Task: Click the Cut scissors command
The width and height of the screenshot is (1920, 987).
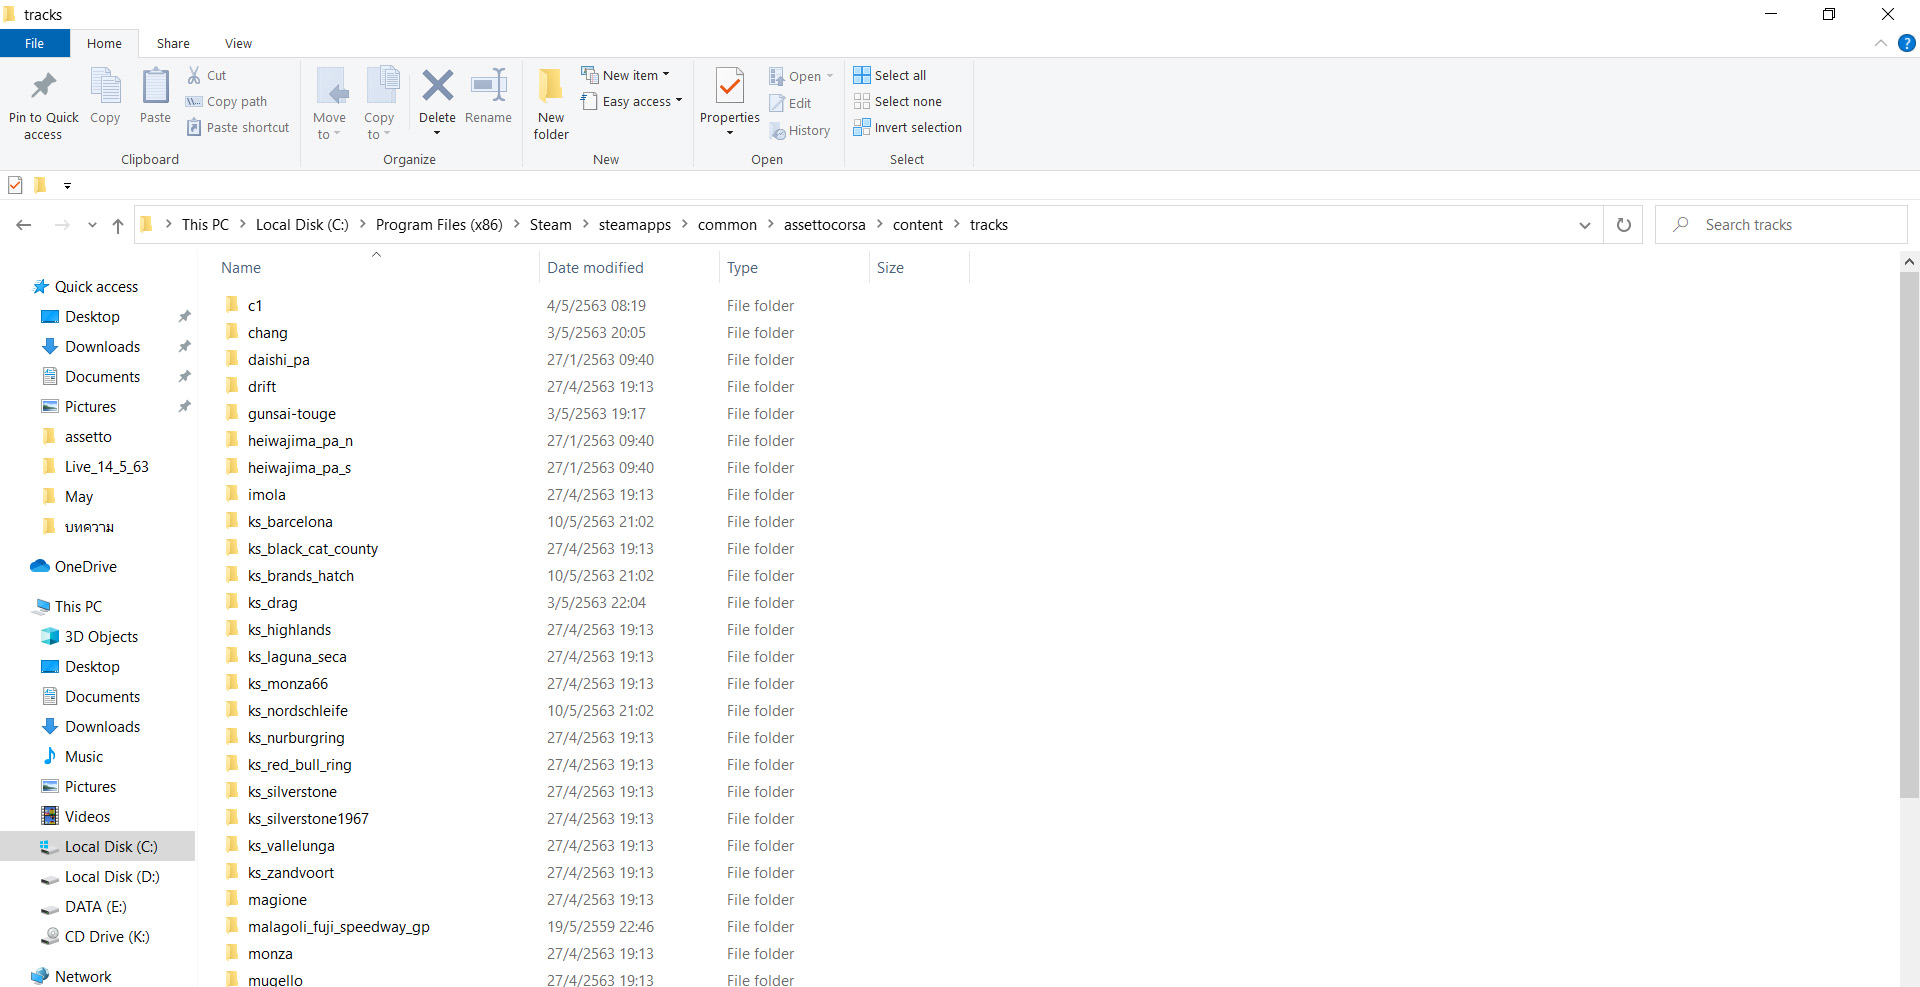Action: pyautogui.click(x=207, y=75)
